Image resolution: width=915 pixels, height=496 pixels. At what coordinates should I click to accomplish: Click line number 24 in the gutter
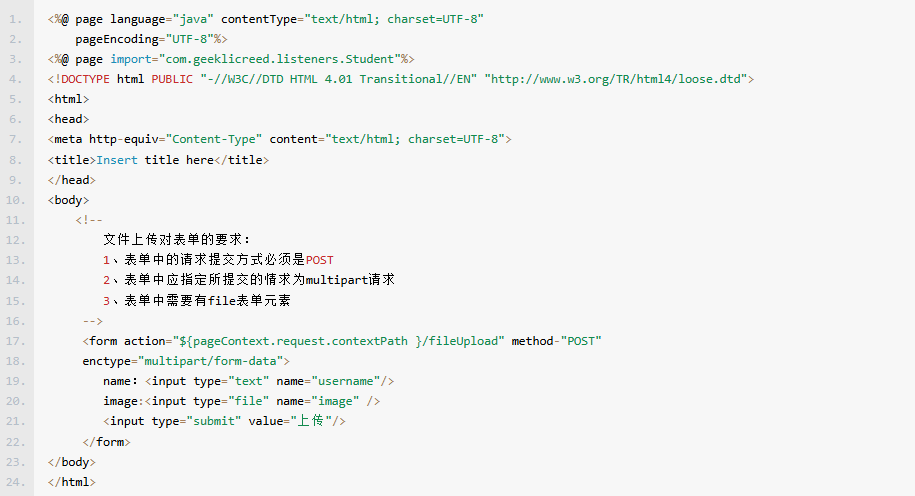[x=14, y=481]
